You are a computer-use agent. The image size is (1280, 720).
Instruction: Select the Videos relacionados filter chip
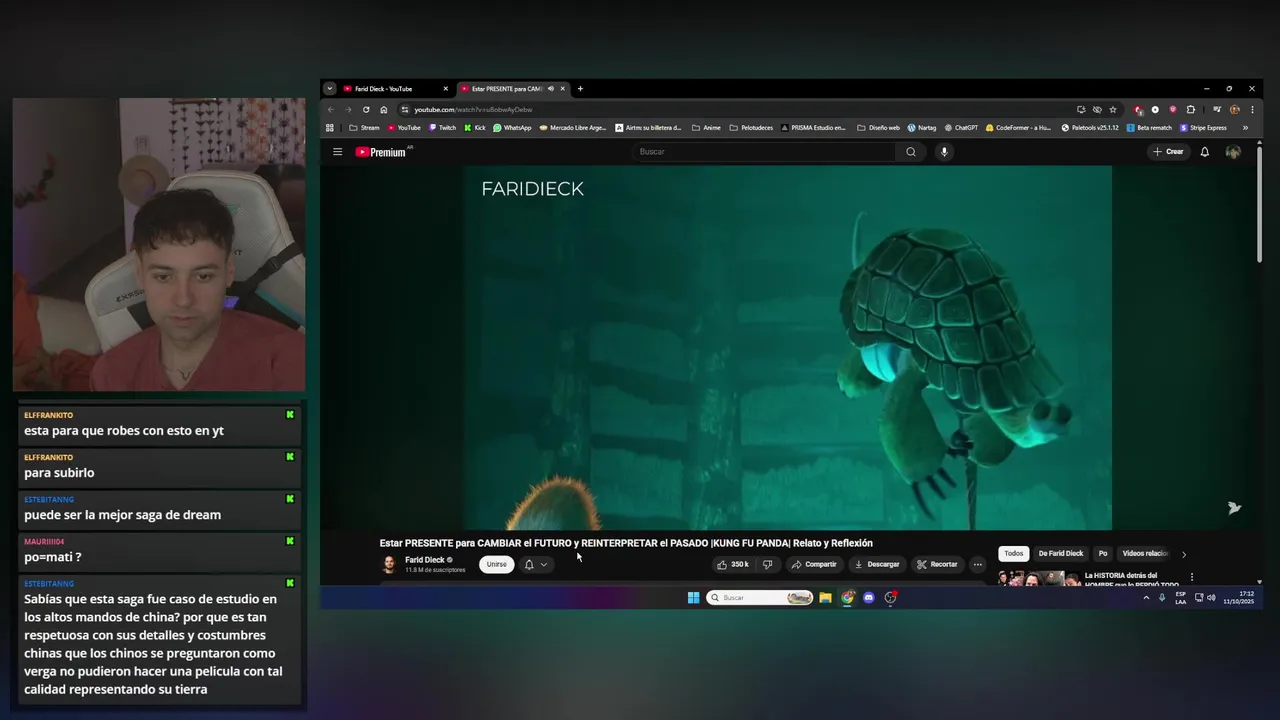[1145, 553]
